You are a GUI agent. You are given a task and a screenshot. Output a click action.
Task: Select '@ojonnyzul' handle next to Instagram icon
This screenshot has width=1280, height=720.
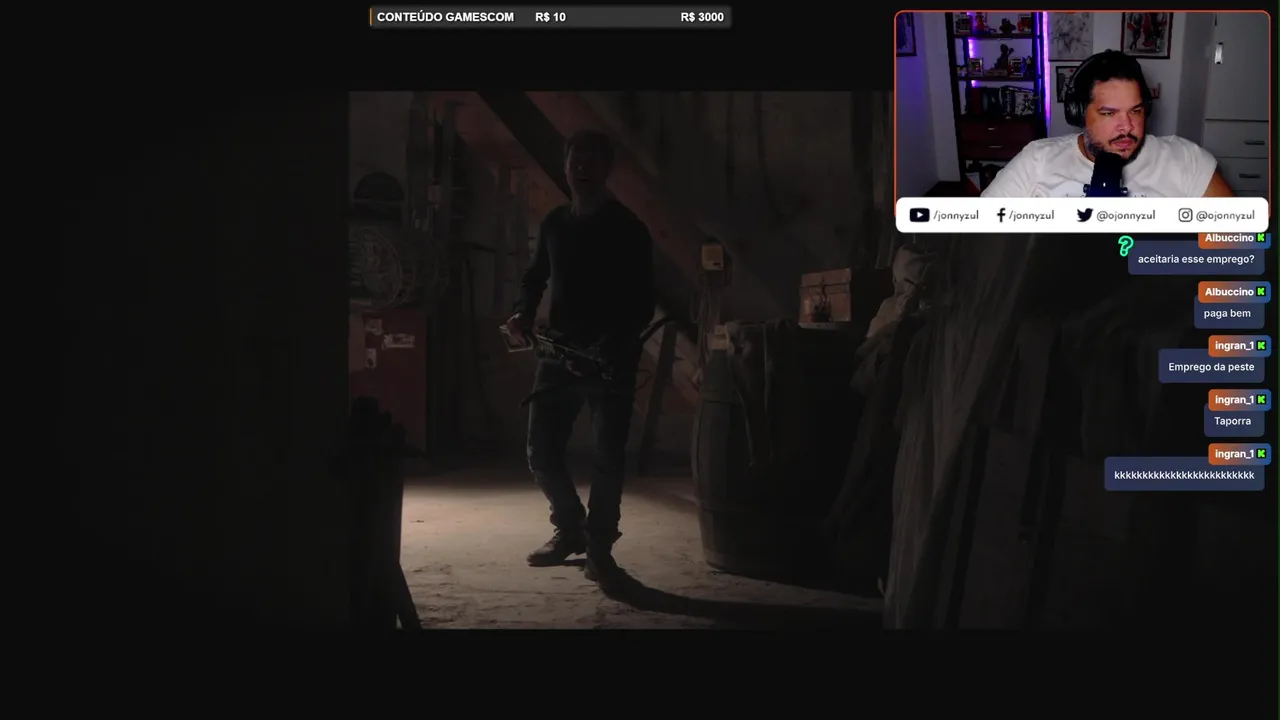[1225, 215]
